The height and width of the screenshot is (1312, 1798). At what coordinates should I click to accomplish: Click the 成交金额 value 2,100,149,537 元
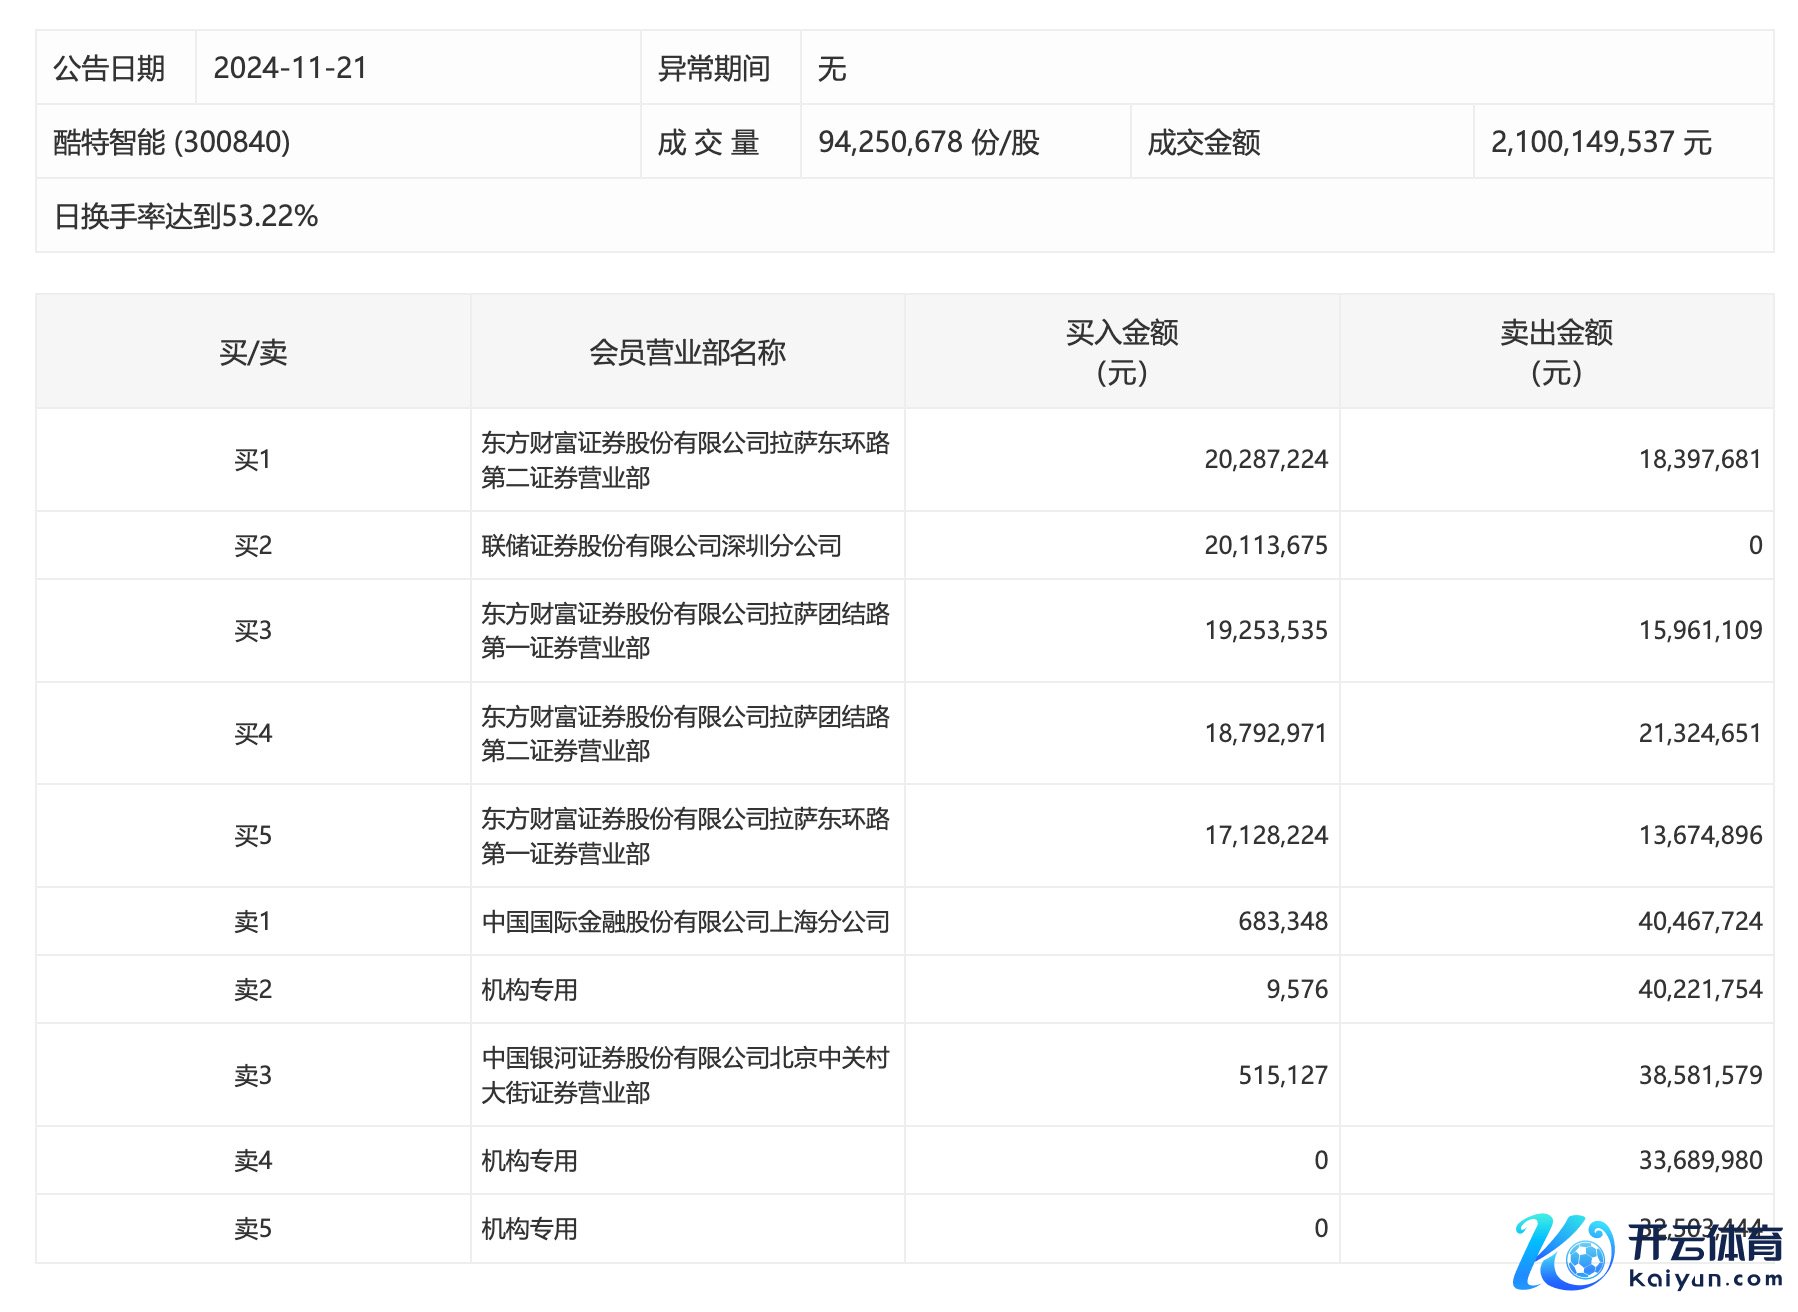click(x=1600, y=142)
